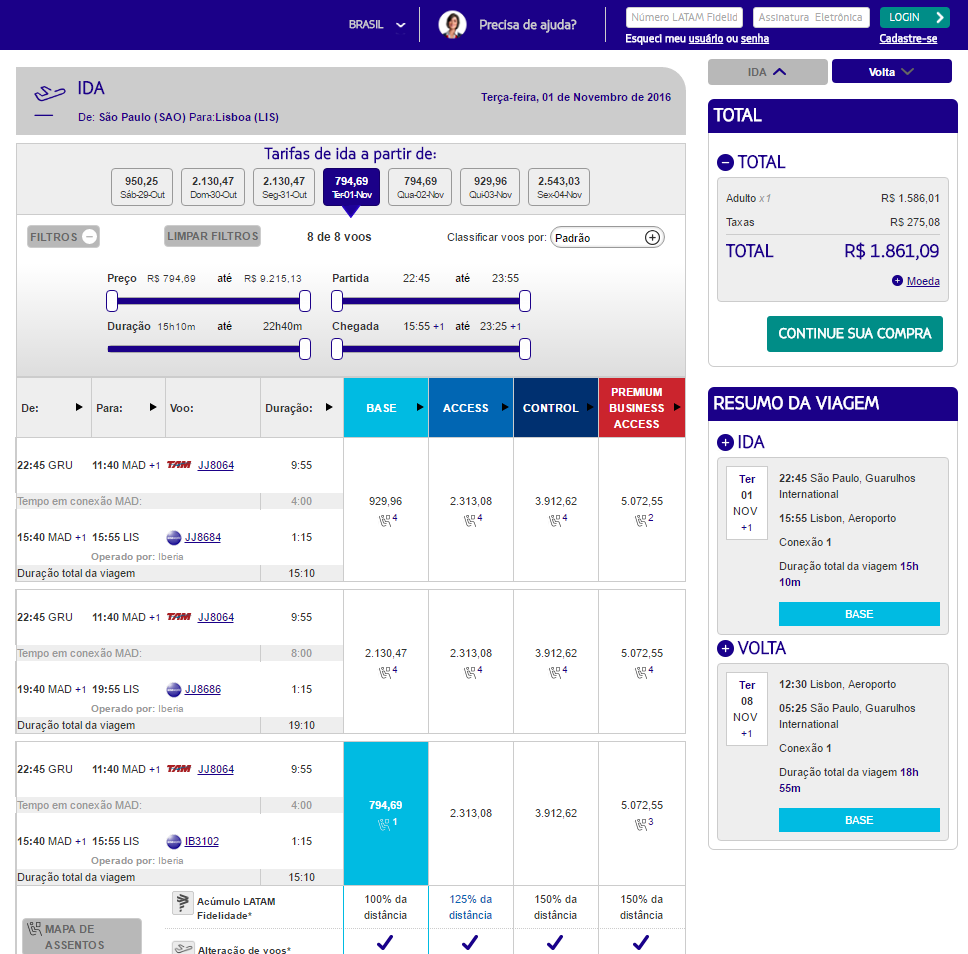
Task: Expand the IDA trip summary plus icon
Action: coord(725,443)
